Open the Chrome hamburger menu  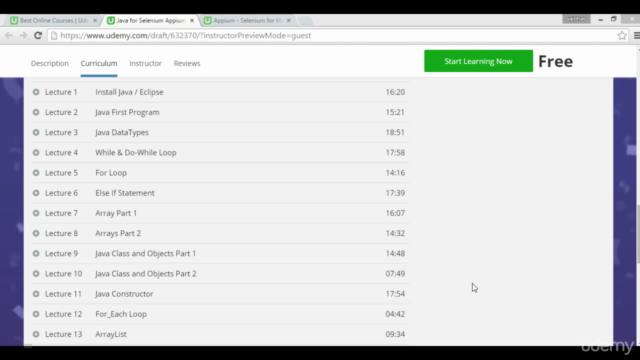(x=636, y=36)
